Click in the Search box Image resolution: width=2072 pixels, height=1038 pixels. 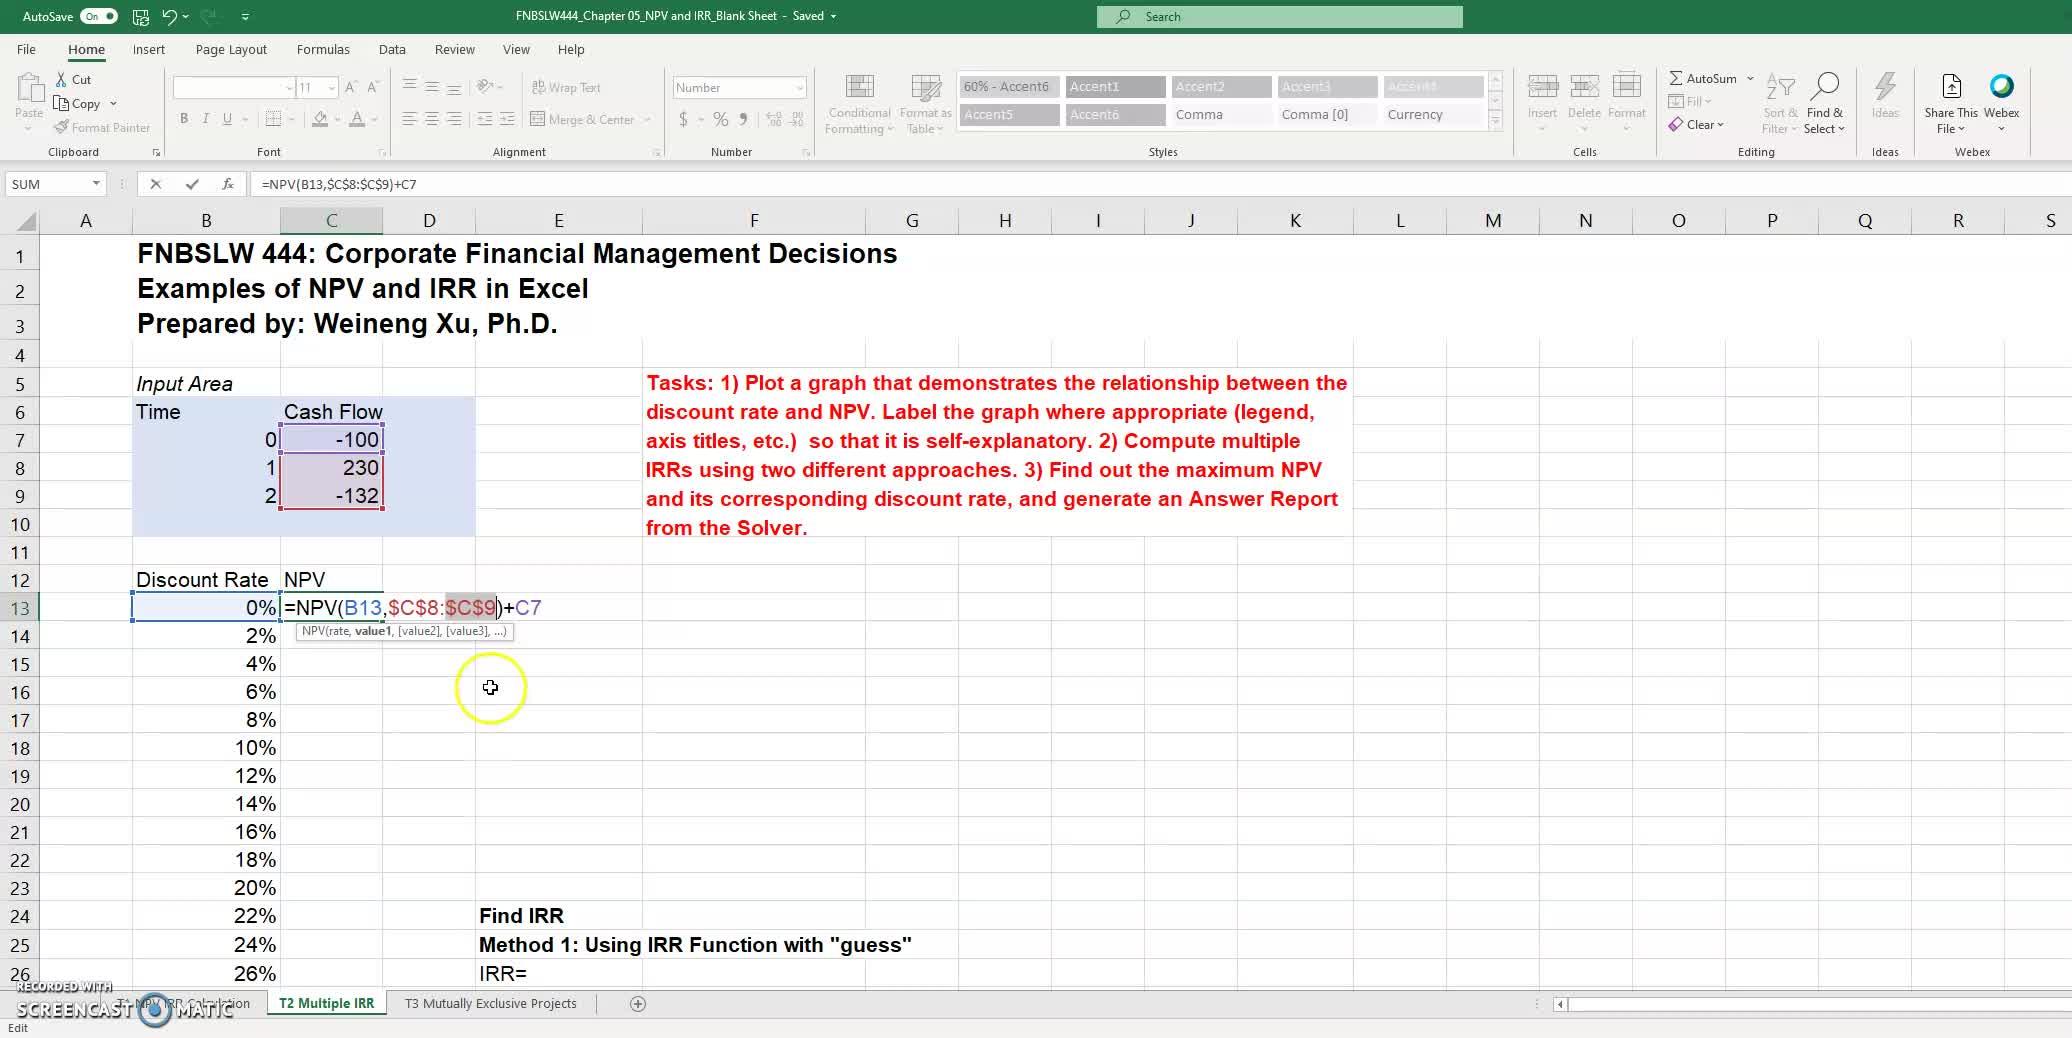(1280, 16)
